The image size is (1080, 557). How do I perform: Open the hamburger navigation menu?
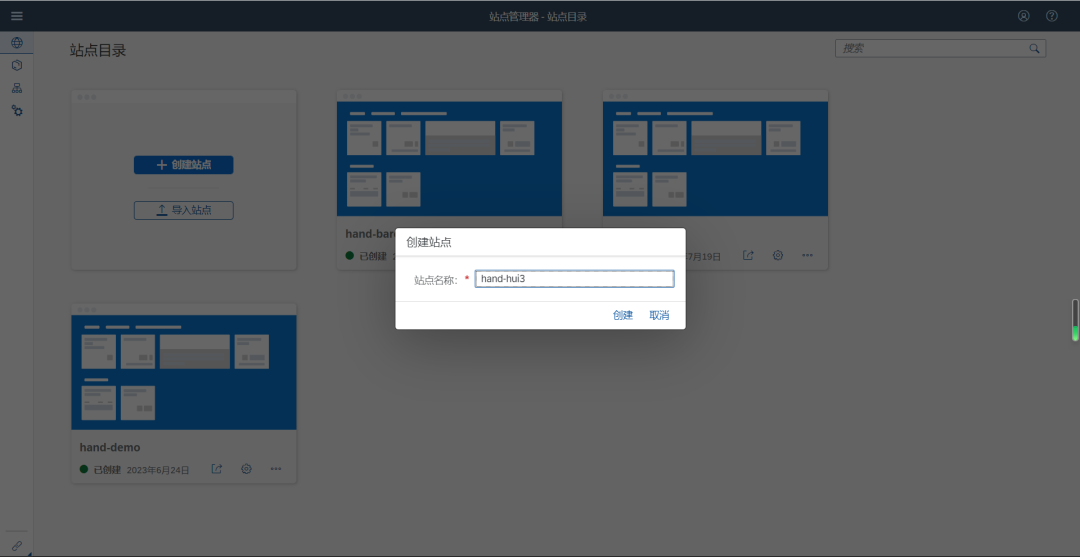[17, 16]
